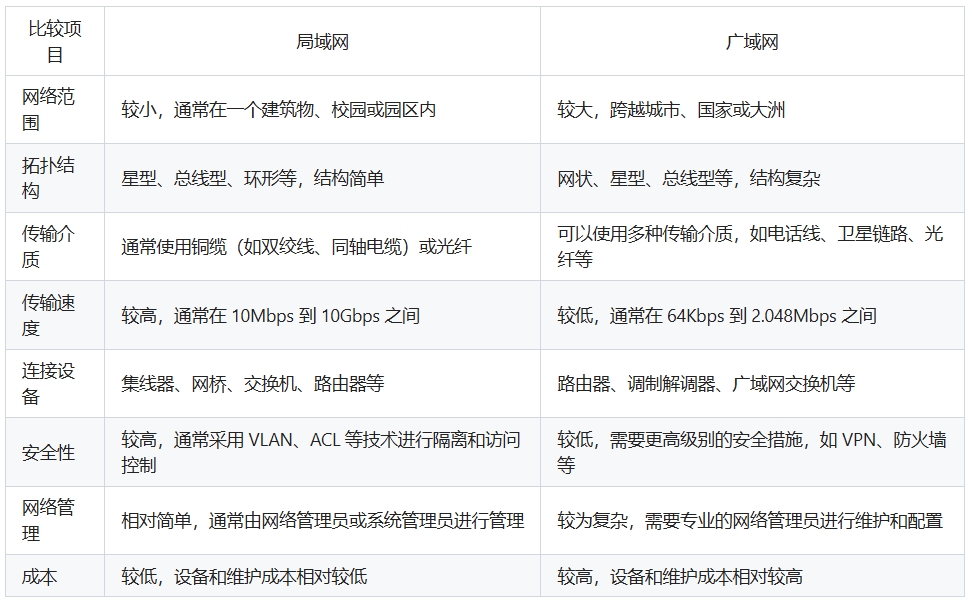The height and width of the screenshot is (603, 972).
Task: Click cell 较低，设备和维护成本相对较低
Action: (322, 576)
